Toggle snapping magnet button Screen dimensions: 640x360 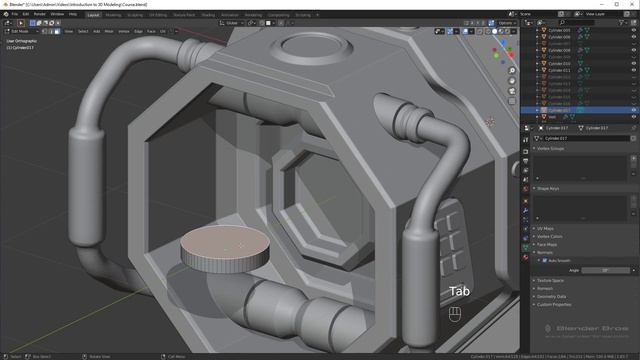pyautogui.click(x=262, y=23)
